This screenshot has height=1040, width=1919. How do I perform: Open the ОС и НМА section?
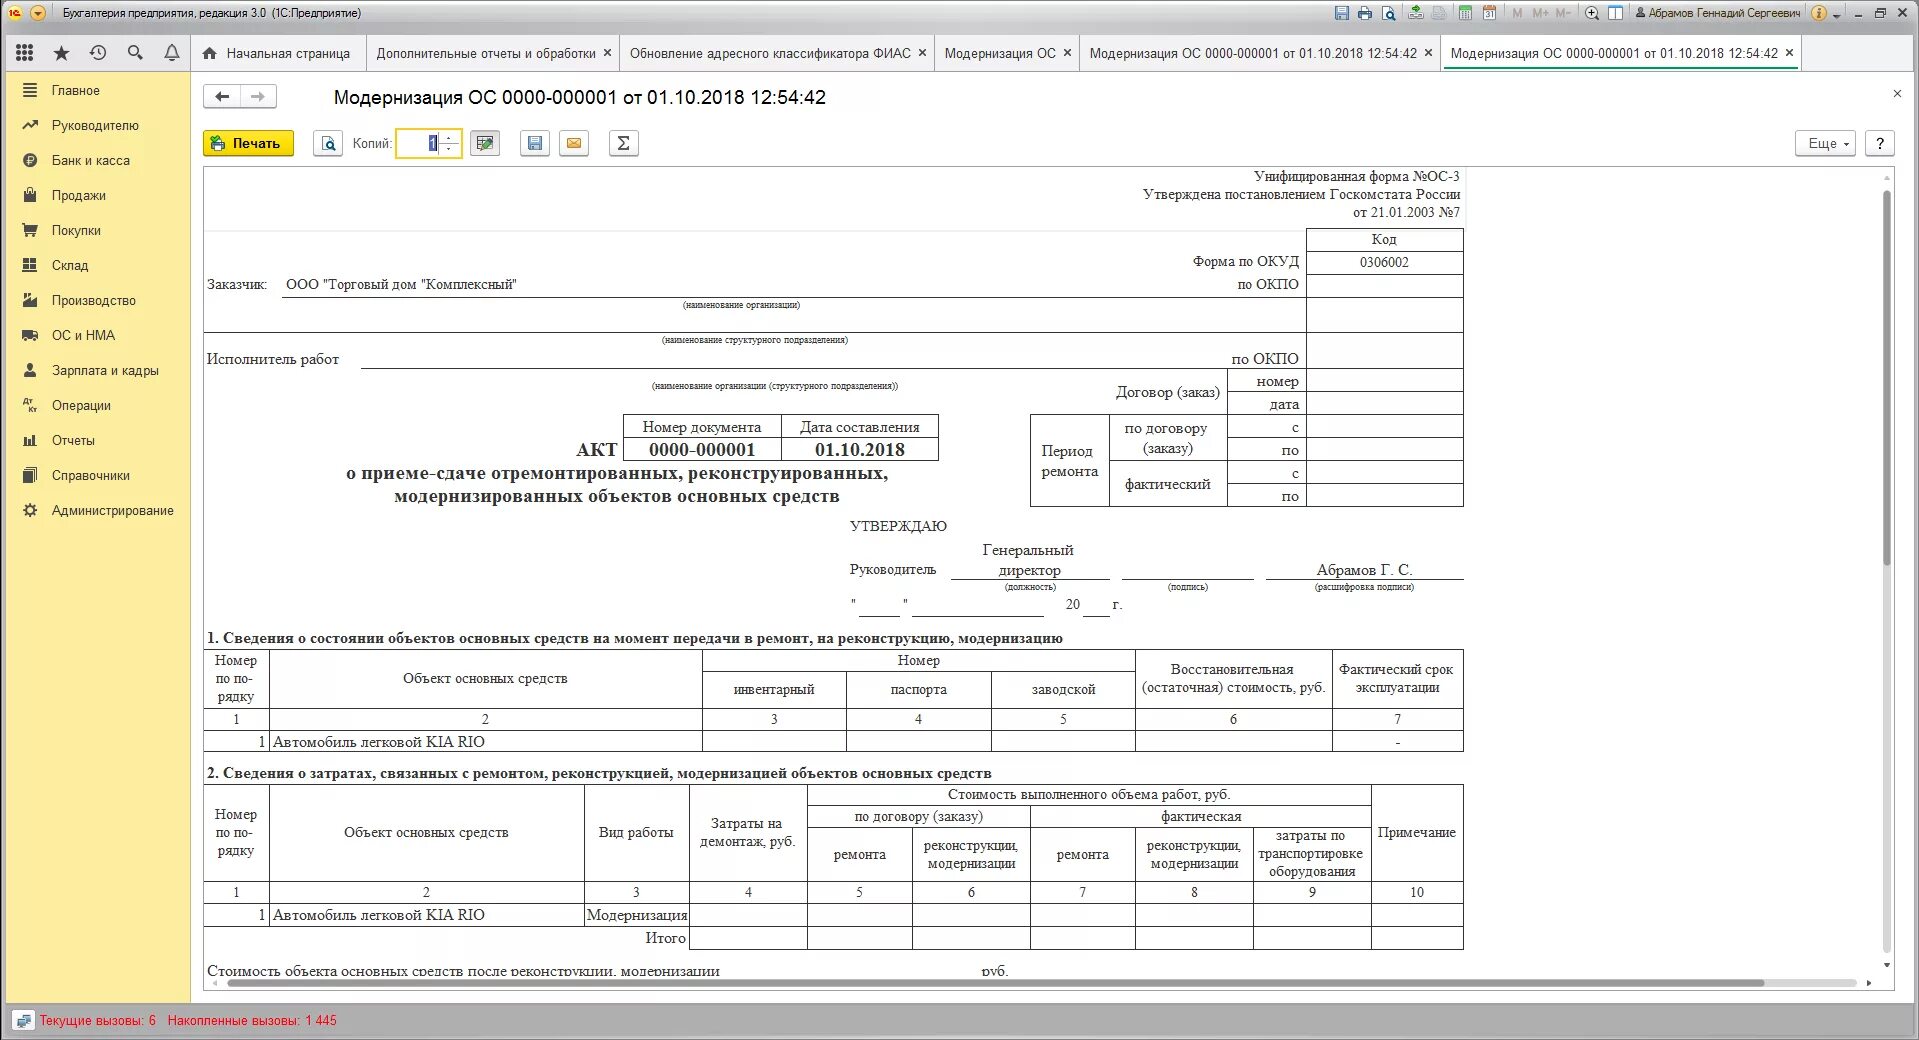click(98, 335)
